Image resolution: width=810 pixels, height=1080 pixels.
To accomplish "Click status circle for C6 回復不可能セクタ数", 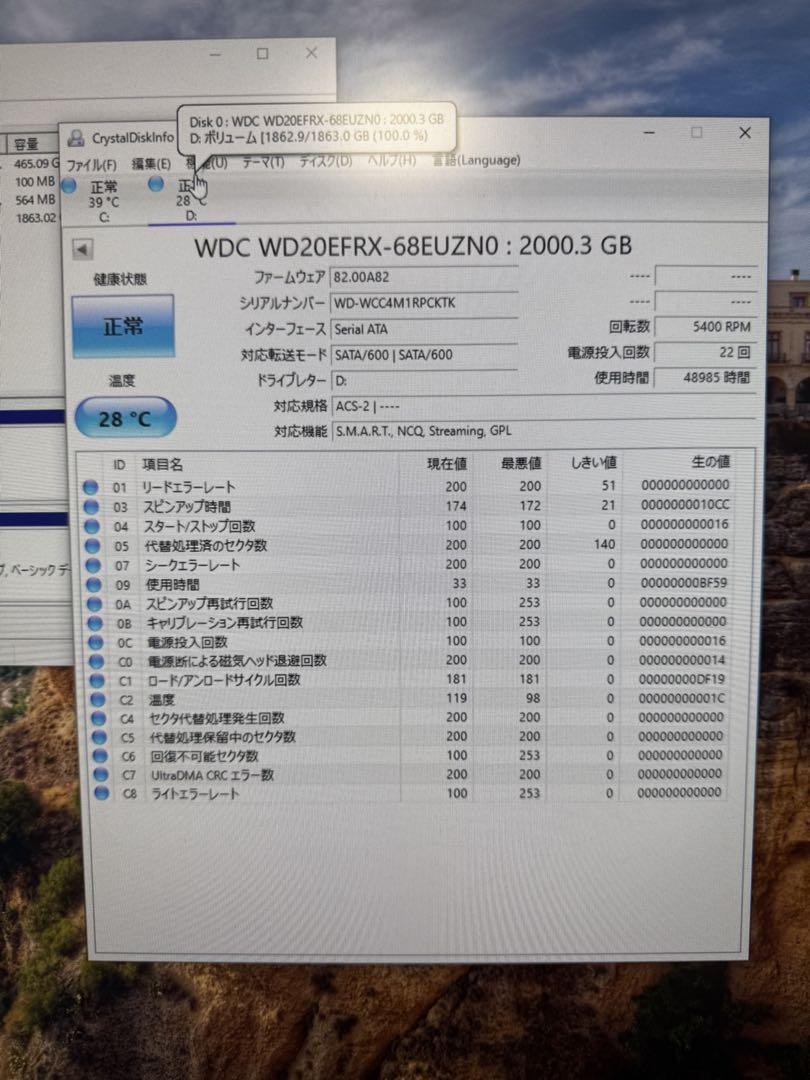I will click(100, 756).
